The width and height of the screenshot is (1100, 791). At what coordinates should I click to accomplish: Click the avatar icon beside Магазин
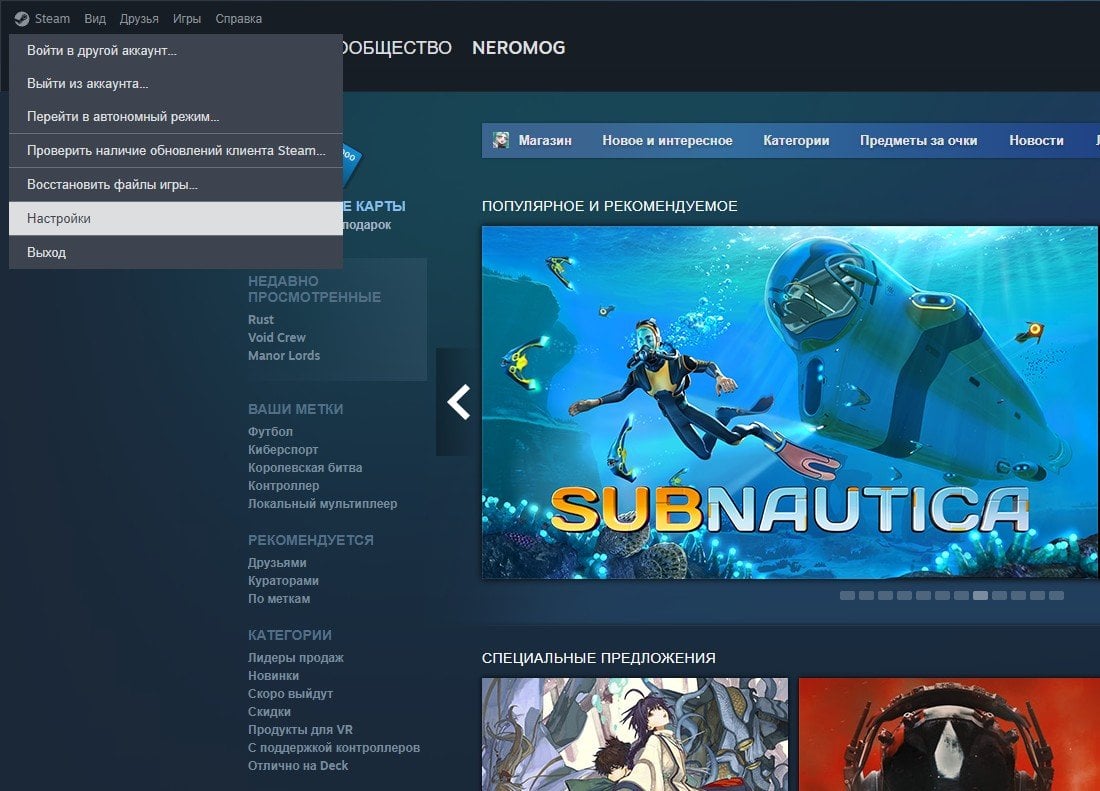501,140
